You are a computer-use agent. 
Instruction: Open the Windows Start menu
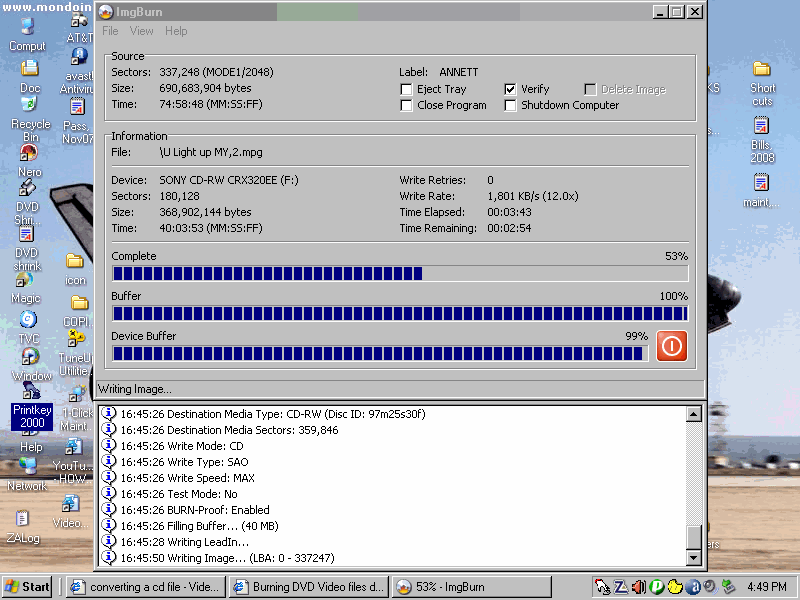pos(28,587)
